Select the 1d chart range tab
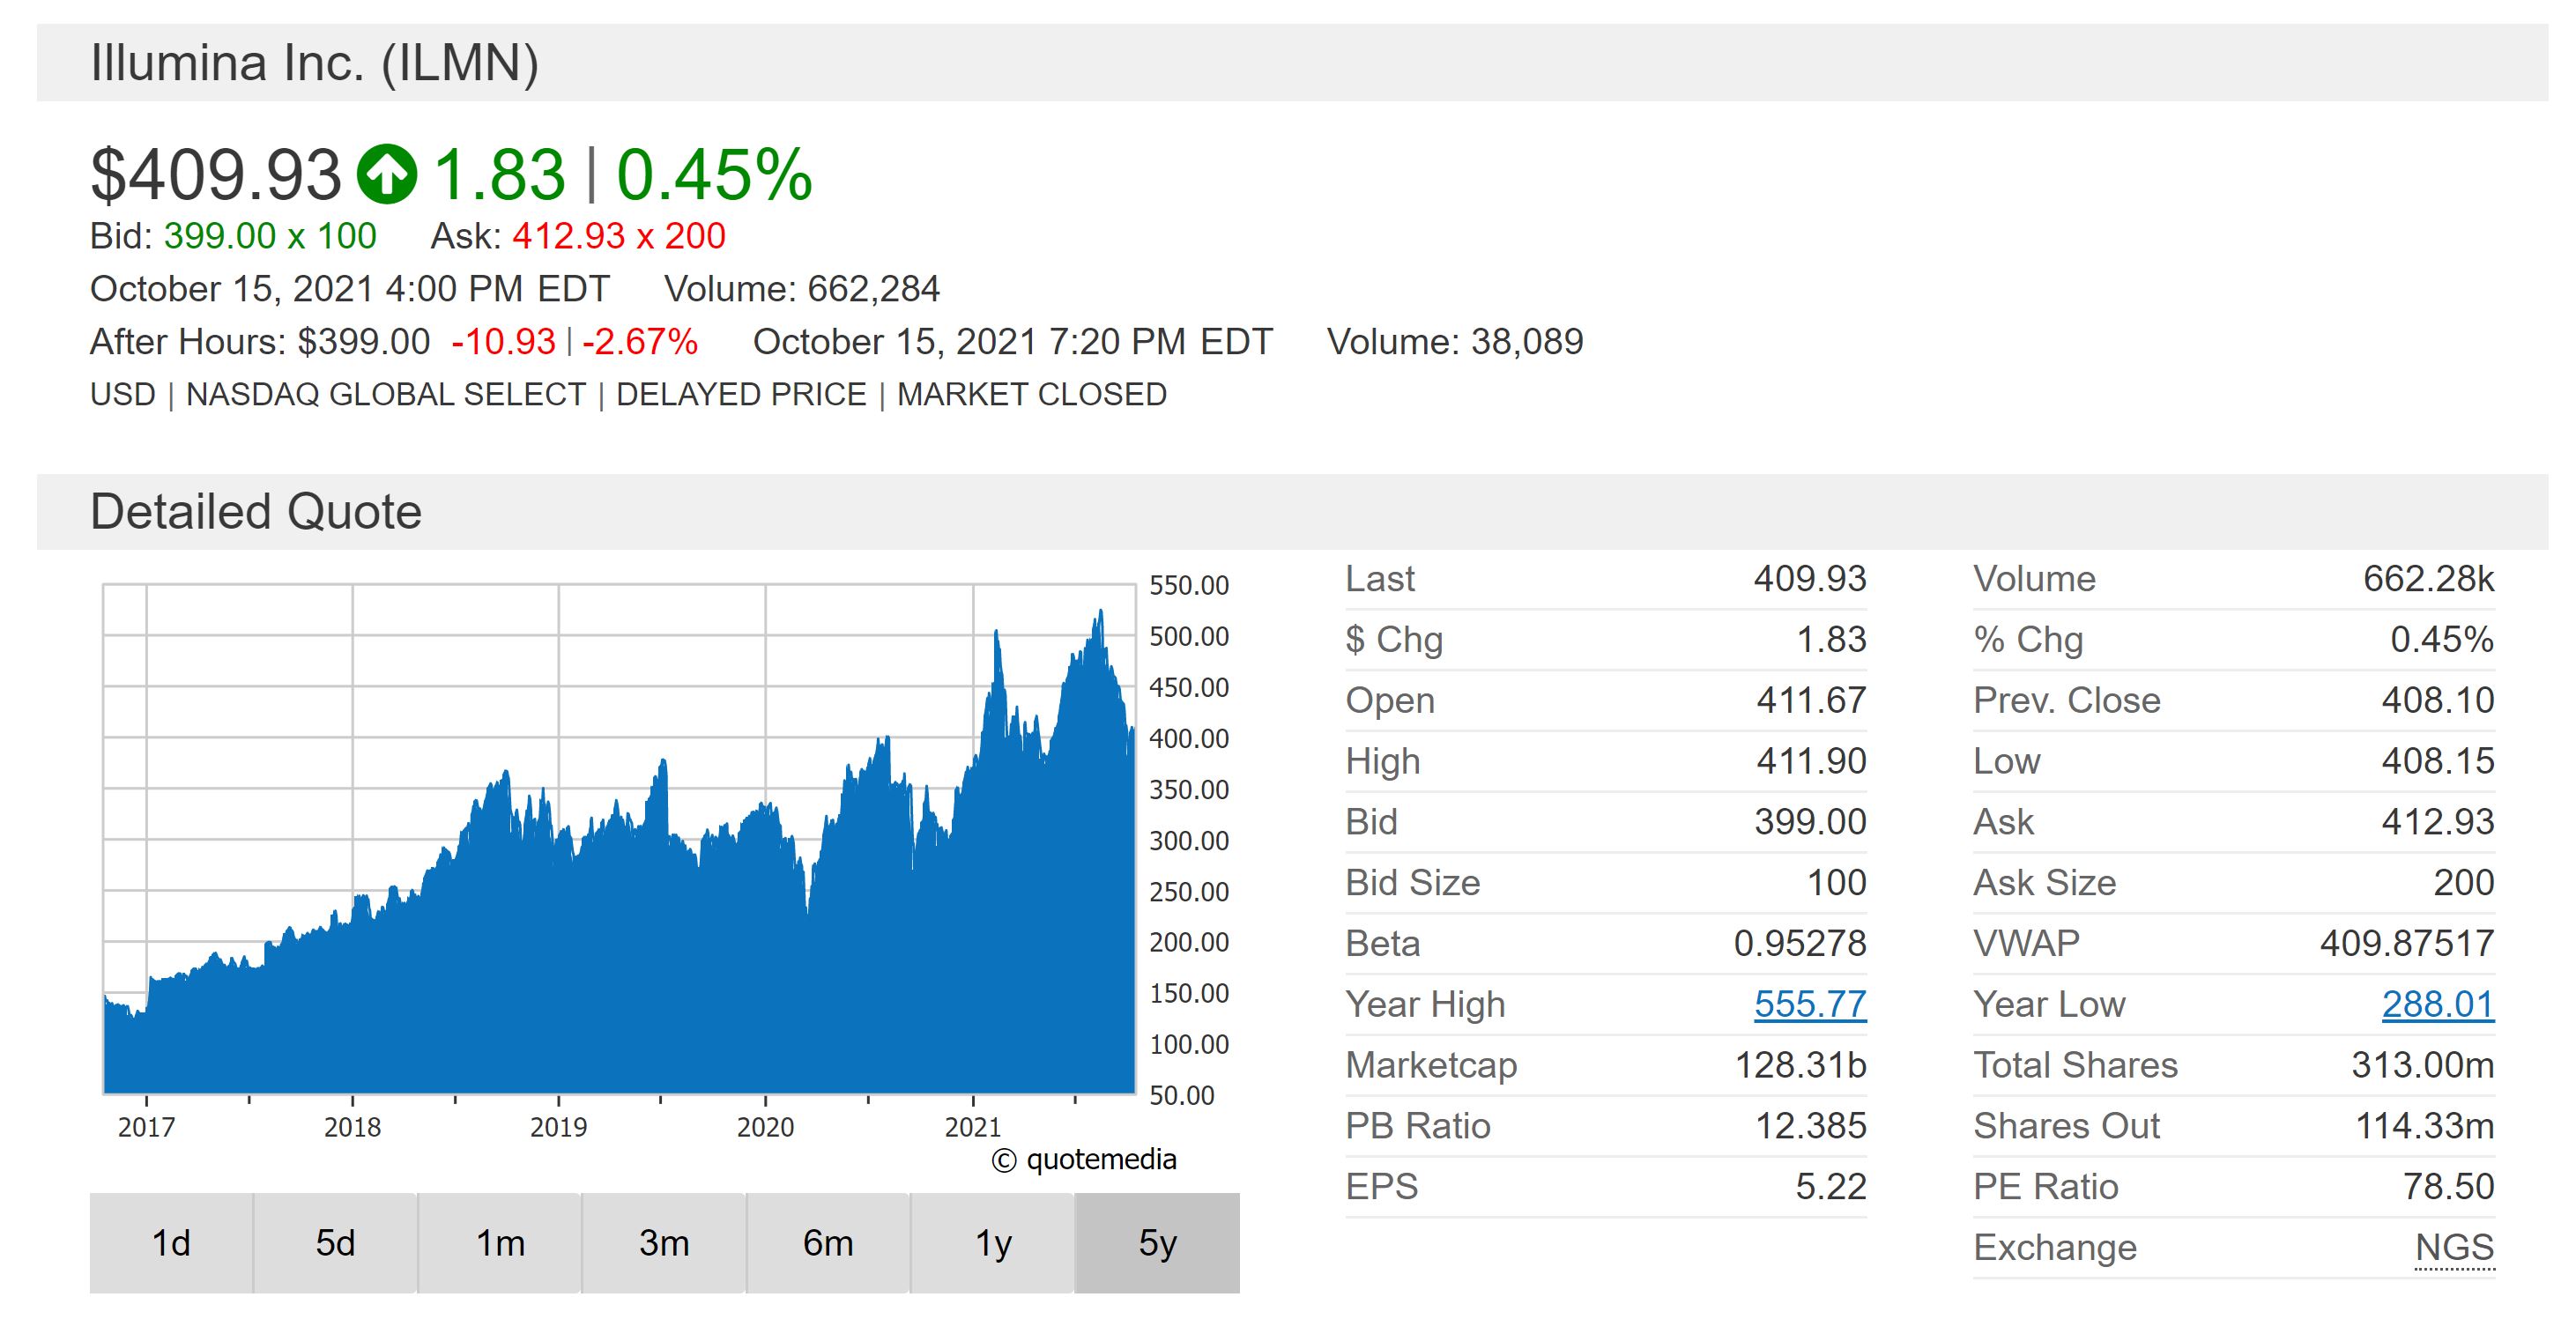Image resolution: width=2576 pixels, height=1334 pixels. pos(171,1243)
